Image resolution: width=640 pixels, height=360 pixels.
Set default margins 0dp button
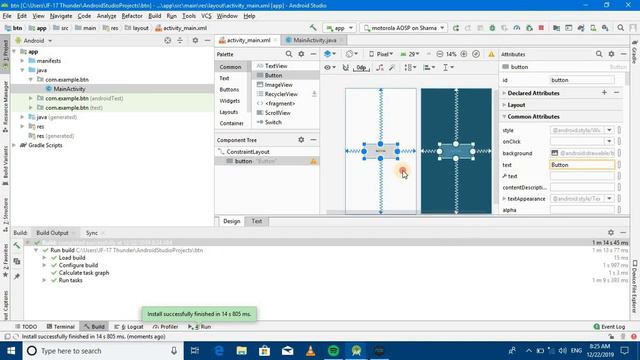tap(361, 67)
